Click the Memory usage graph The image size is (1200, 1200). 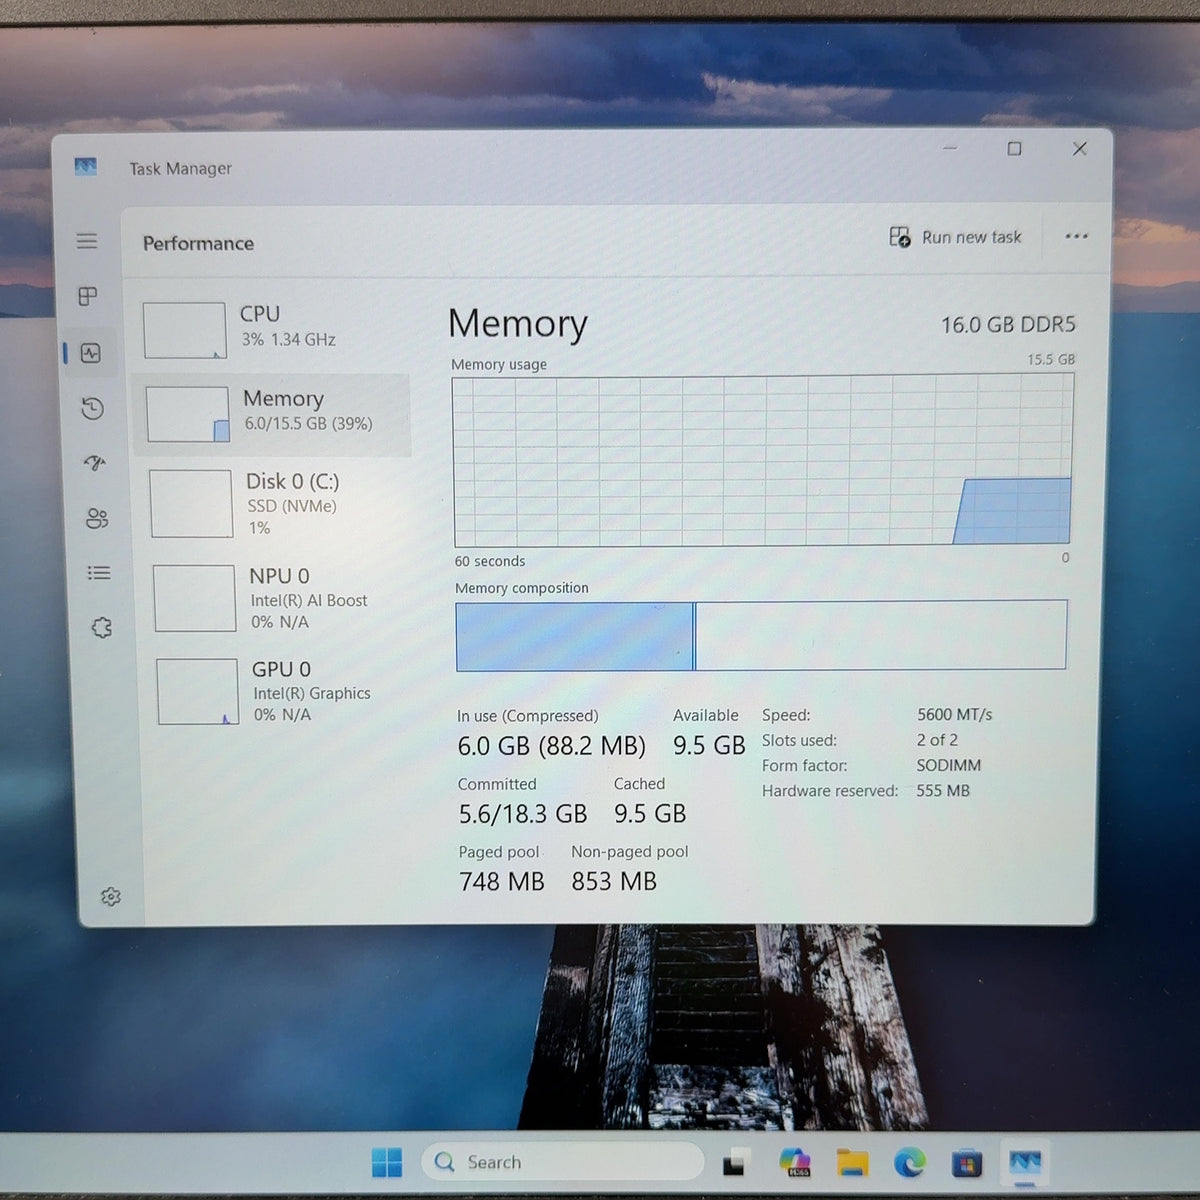[x=763, y=460]
